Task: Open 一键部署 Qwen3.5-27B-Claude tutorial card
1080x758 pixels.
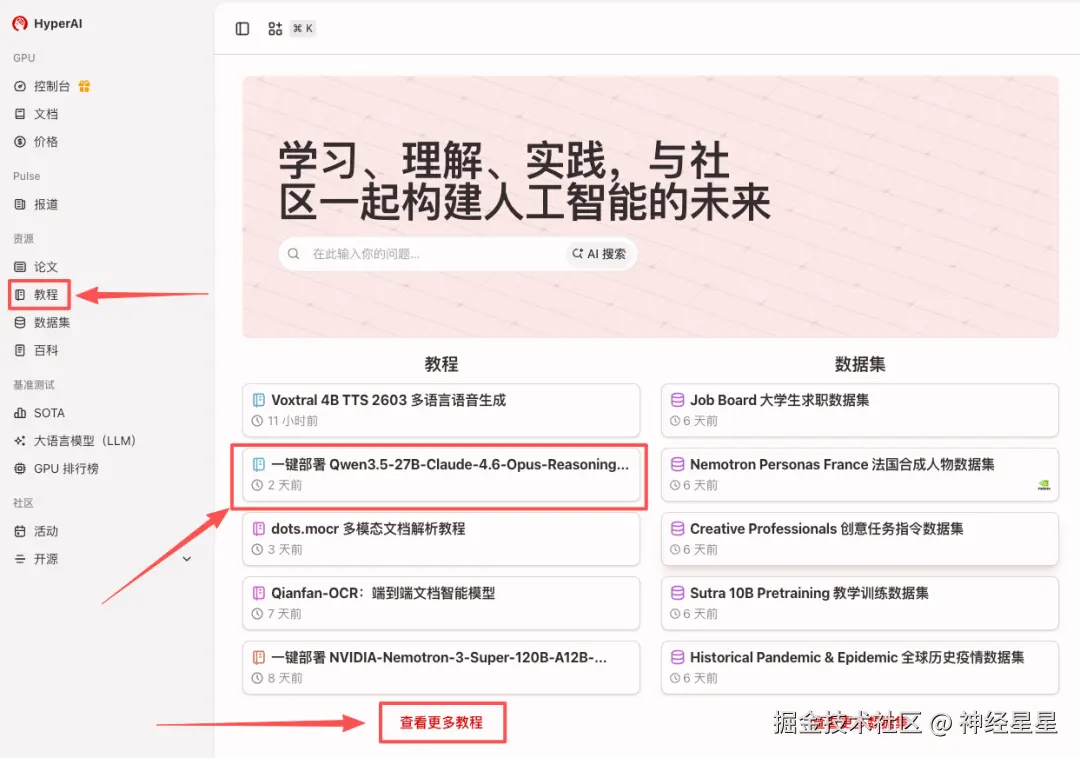Action: tap(442, 474)
